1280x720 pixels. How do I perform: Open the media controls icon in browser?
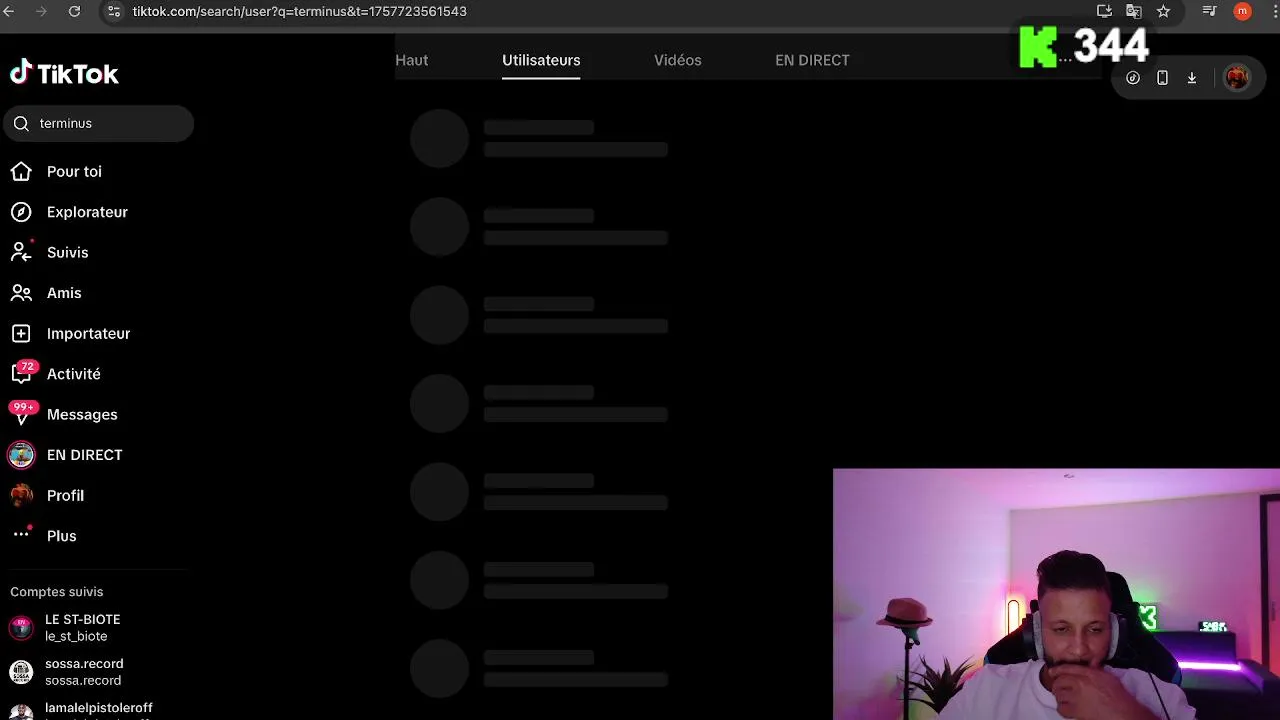coord(1210,11)
